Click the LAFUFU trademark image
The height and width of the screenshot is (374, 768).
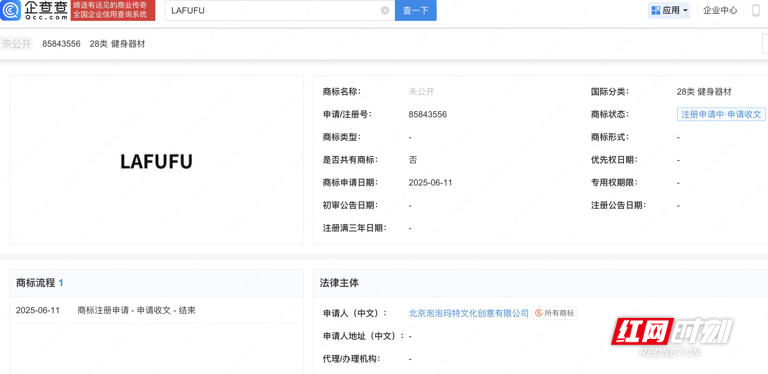(156, 162)
